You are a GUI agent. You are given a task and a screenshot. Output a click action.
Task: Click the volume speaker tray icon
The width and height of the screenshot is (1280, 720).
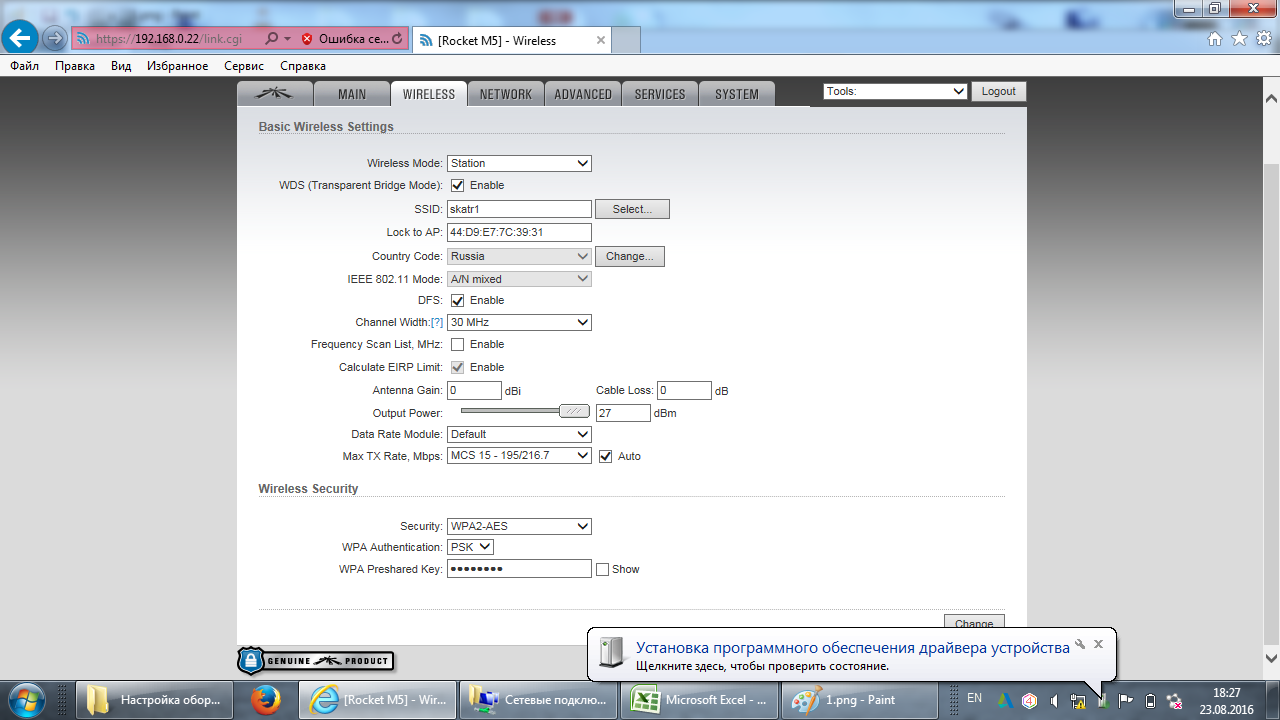(x=1054, y=701)
